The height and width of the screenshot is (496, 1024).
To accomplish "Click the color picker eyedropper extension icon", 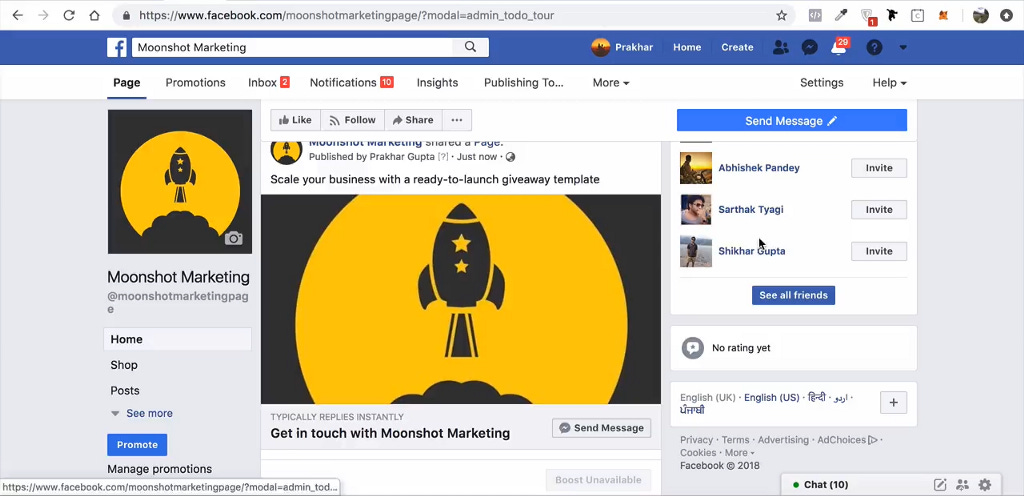I will [841, 15].
